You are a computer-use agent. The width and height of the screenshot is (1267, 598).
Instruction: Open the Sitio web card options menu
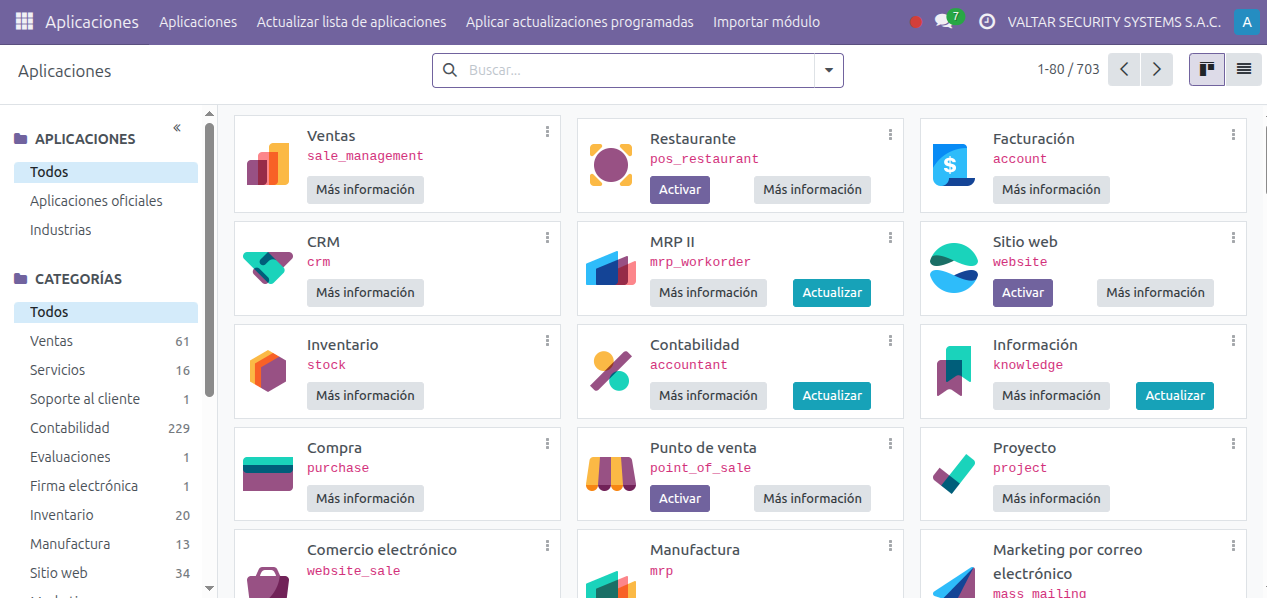pyautogui.click(x=1233, y=237)
